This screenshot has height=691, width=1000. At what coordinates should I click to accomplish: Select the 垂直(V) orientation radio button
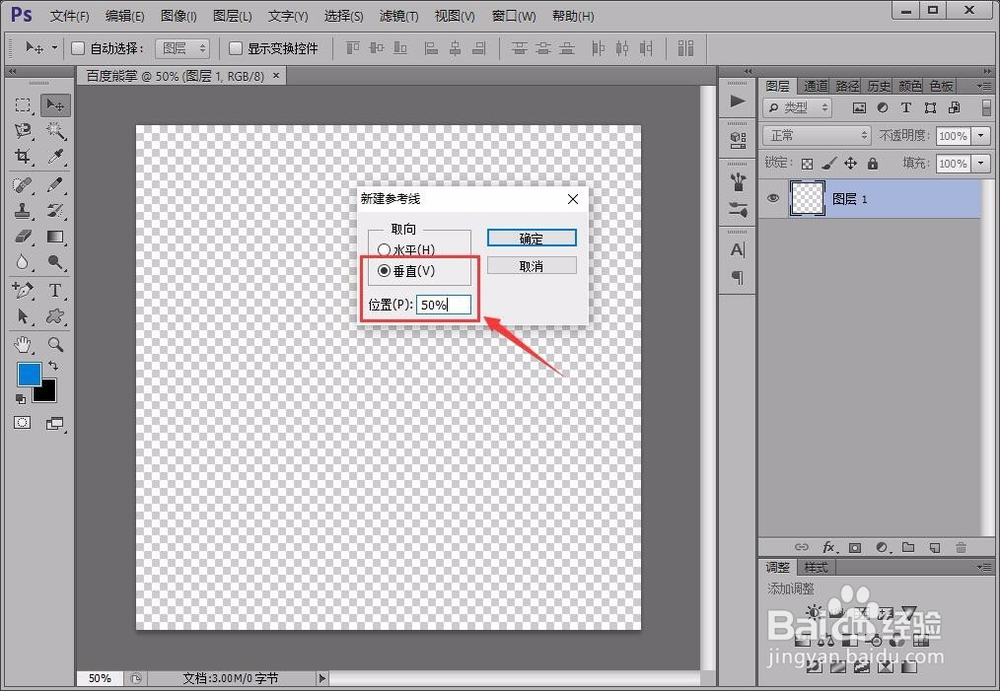click(384, 271)
